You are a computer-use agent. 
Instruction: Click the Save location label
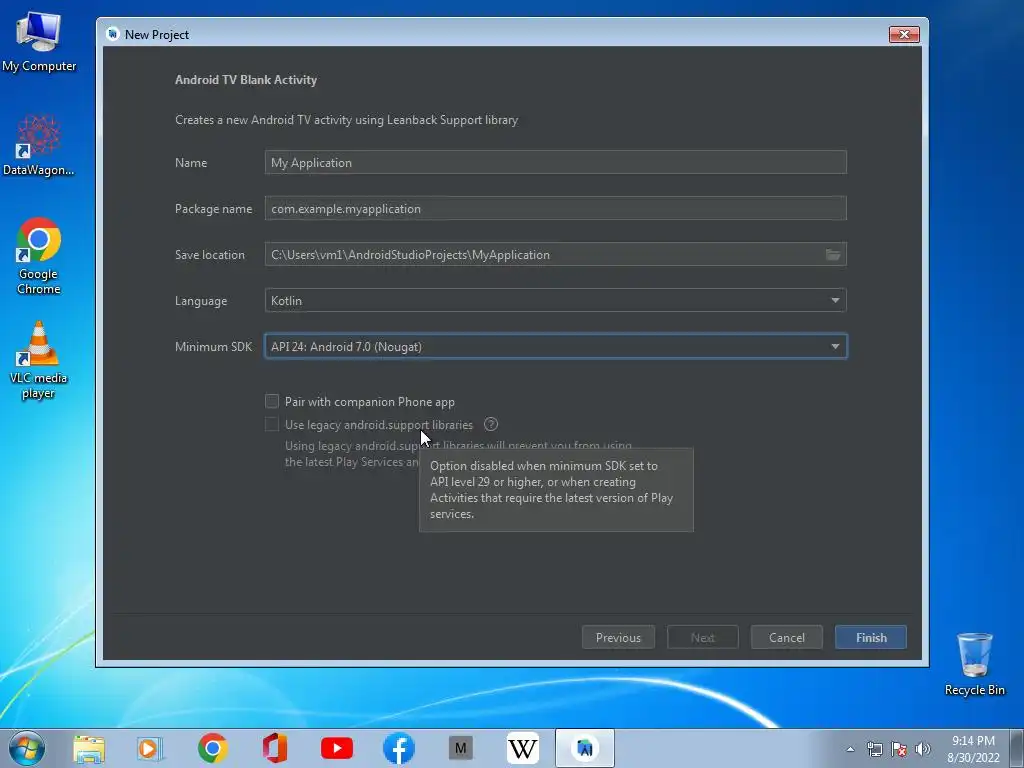coord(210,255)
